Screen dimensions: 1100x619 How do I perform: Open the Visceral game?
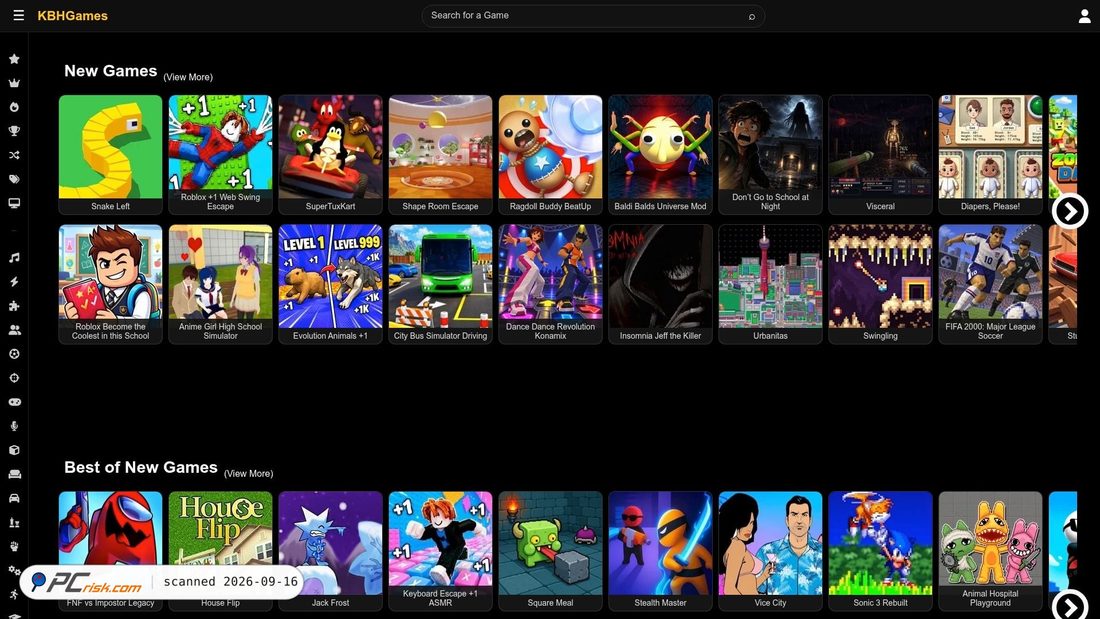[x=880, y=154]
